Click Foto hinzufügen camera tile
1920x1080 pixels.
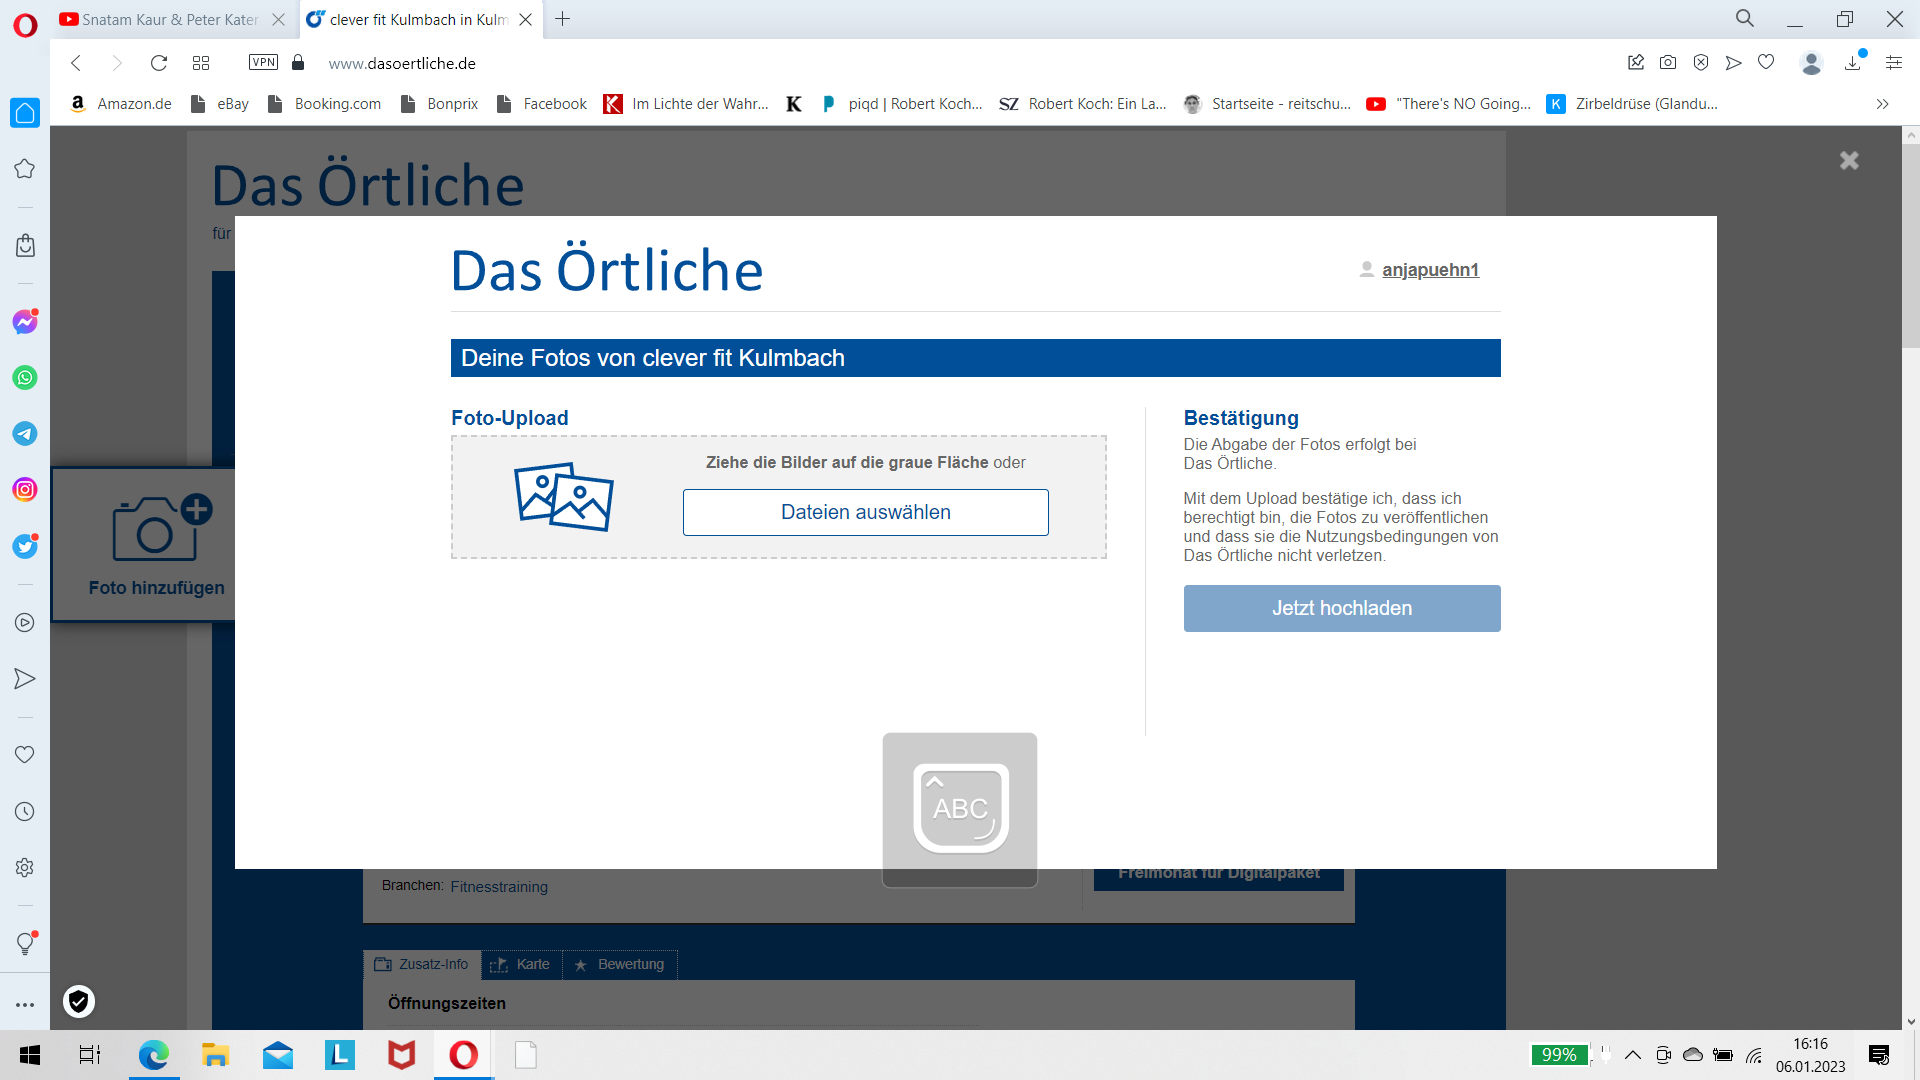coord(145,544)
